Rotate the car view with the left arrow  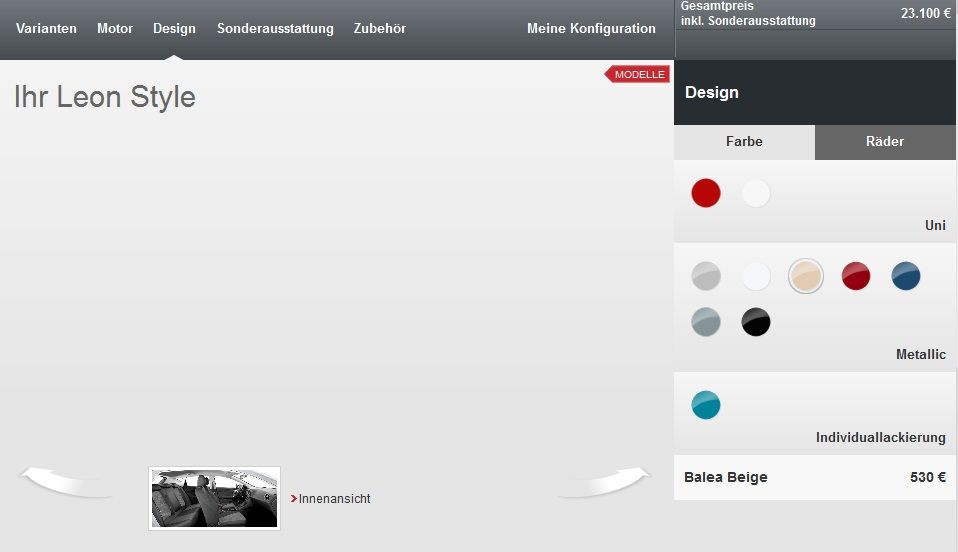[x=66, y=481]
